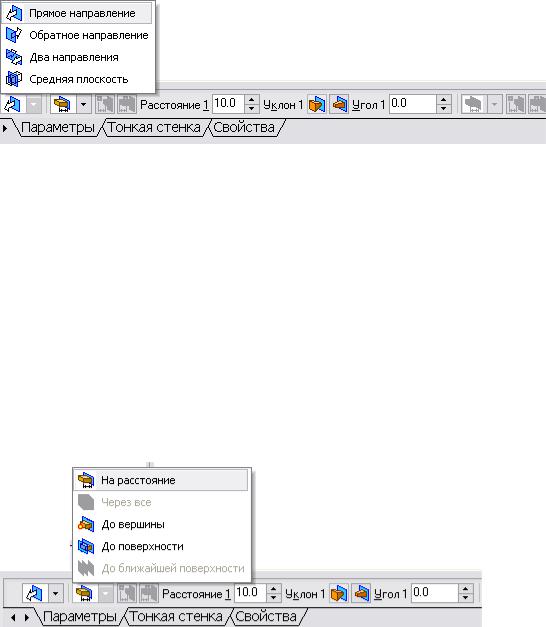546x627 pixels.
Task: Pick 'На расстояние' extrusion option
Action: (161, 480)
